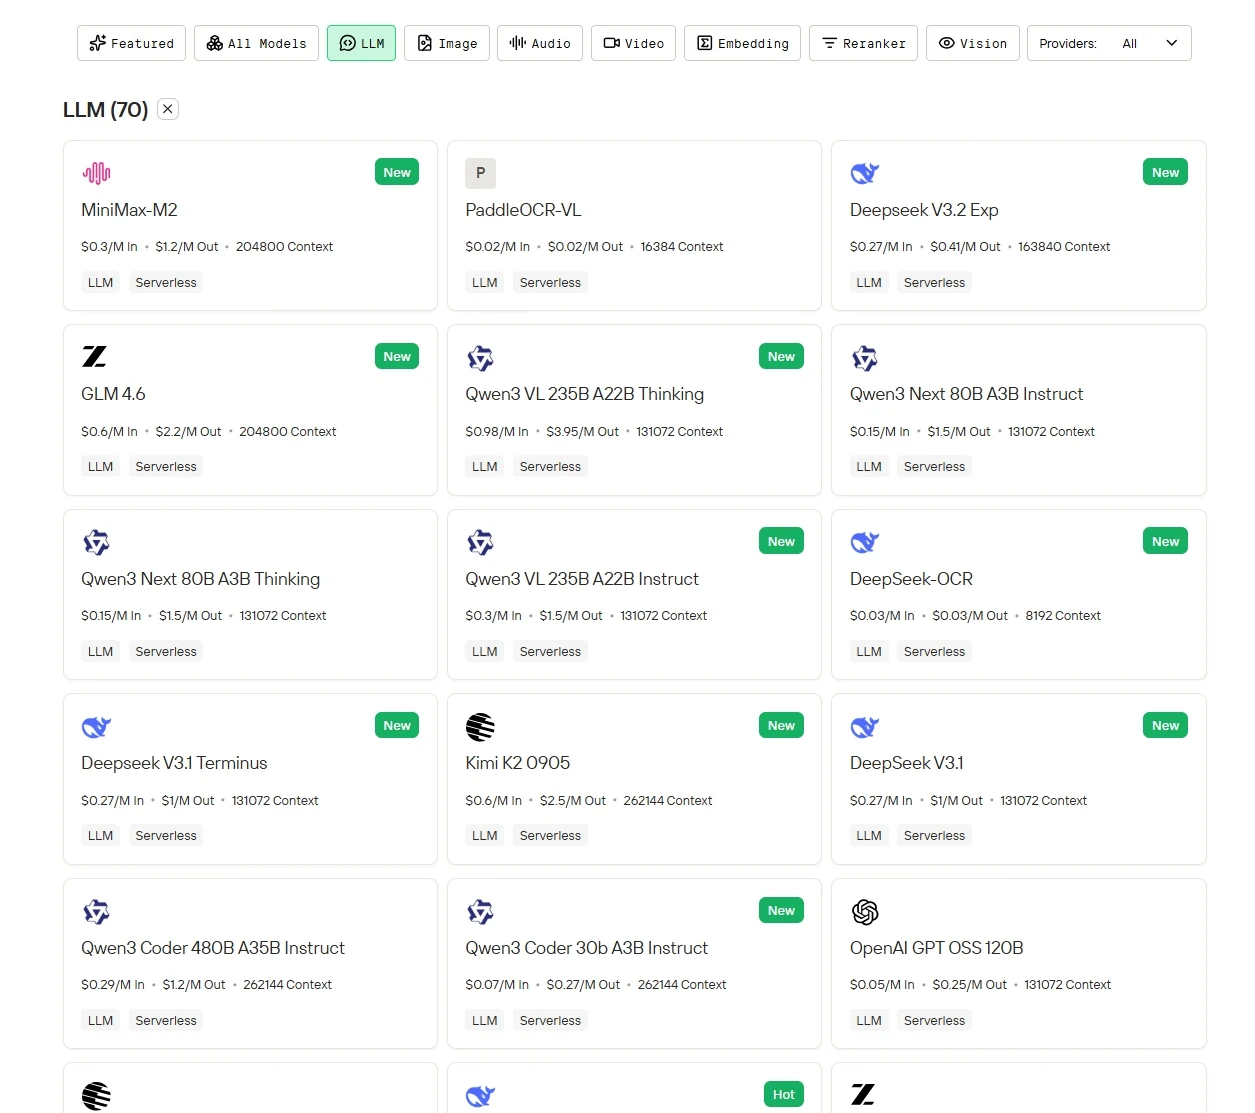Click the '204800 Context' text on MiniMax-M2
This screenshot has width=1255, height=1113.
pyautogui.click(x=284, y=247)
